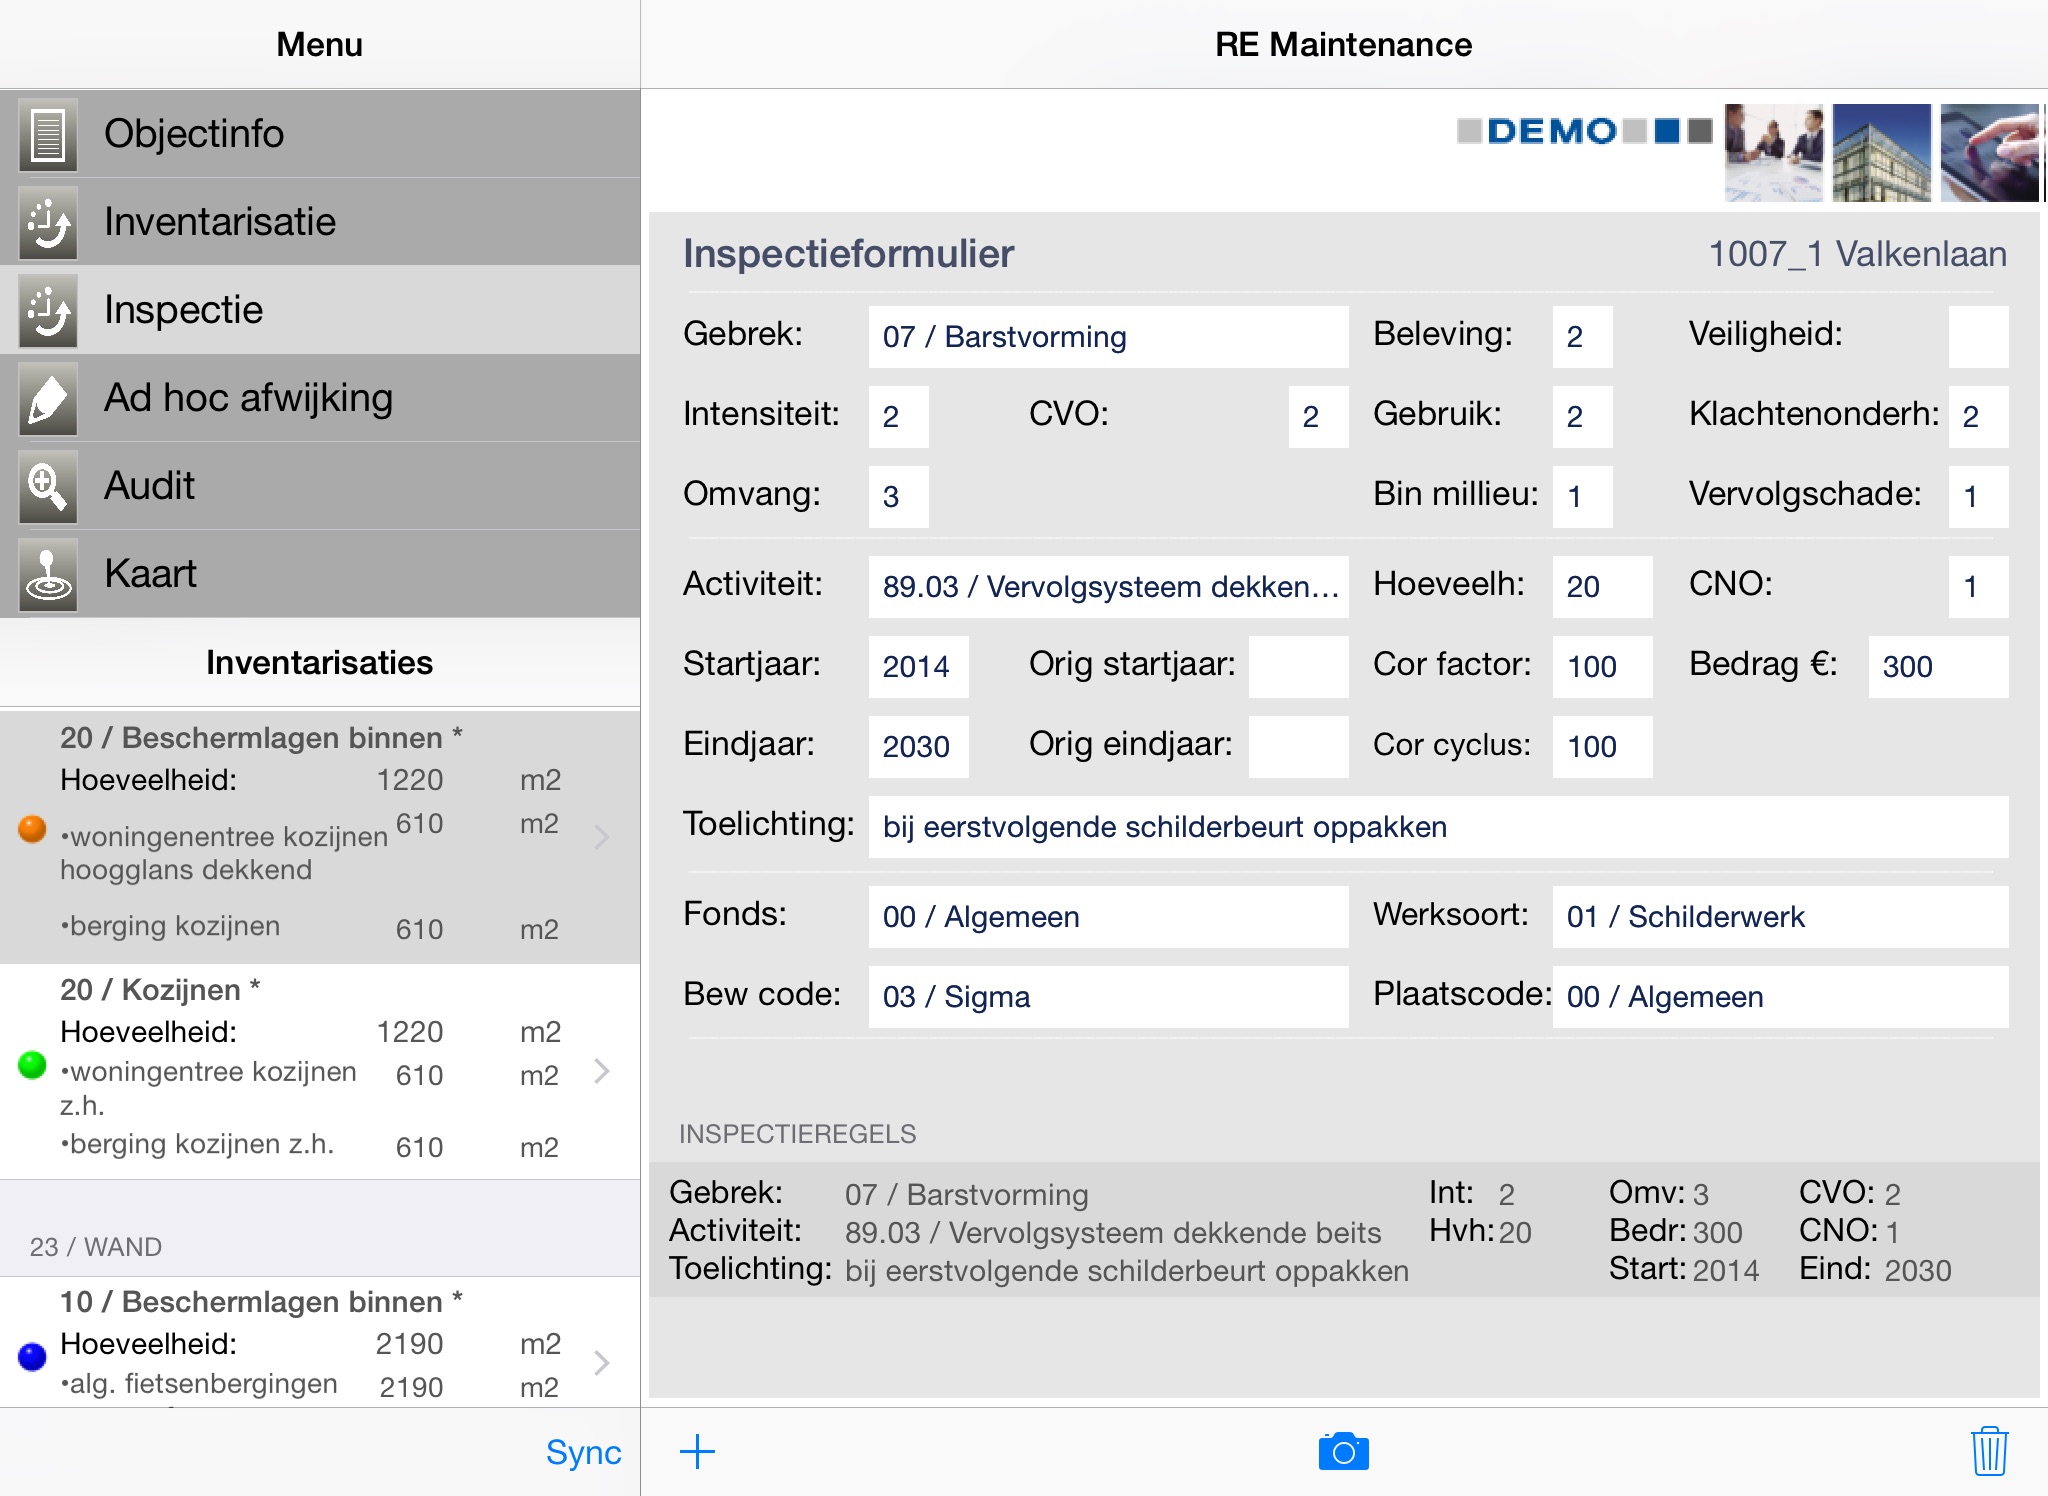Edit the Eindjaar field showing 2030
Screen dimensions: 2048x1496
[918, 747]
